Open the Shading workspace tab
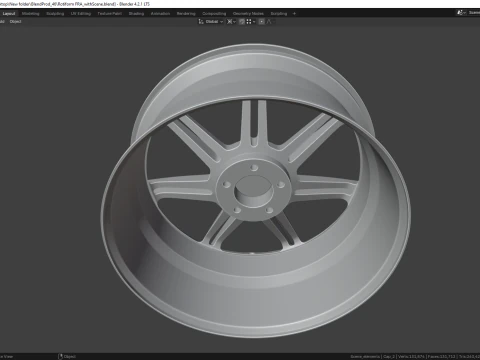 tap(136, 14)
